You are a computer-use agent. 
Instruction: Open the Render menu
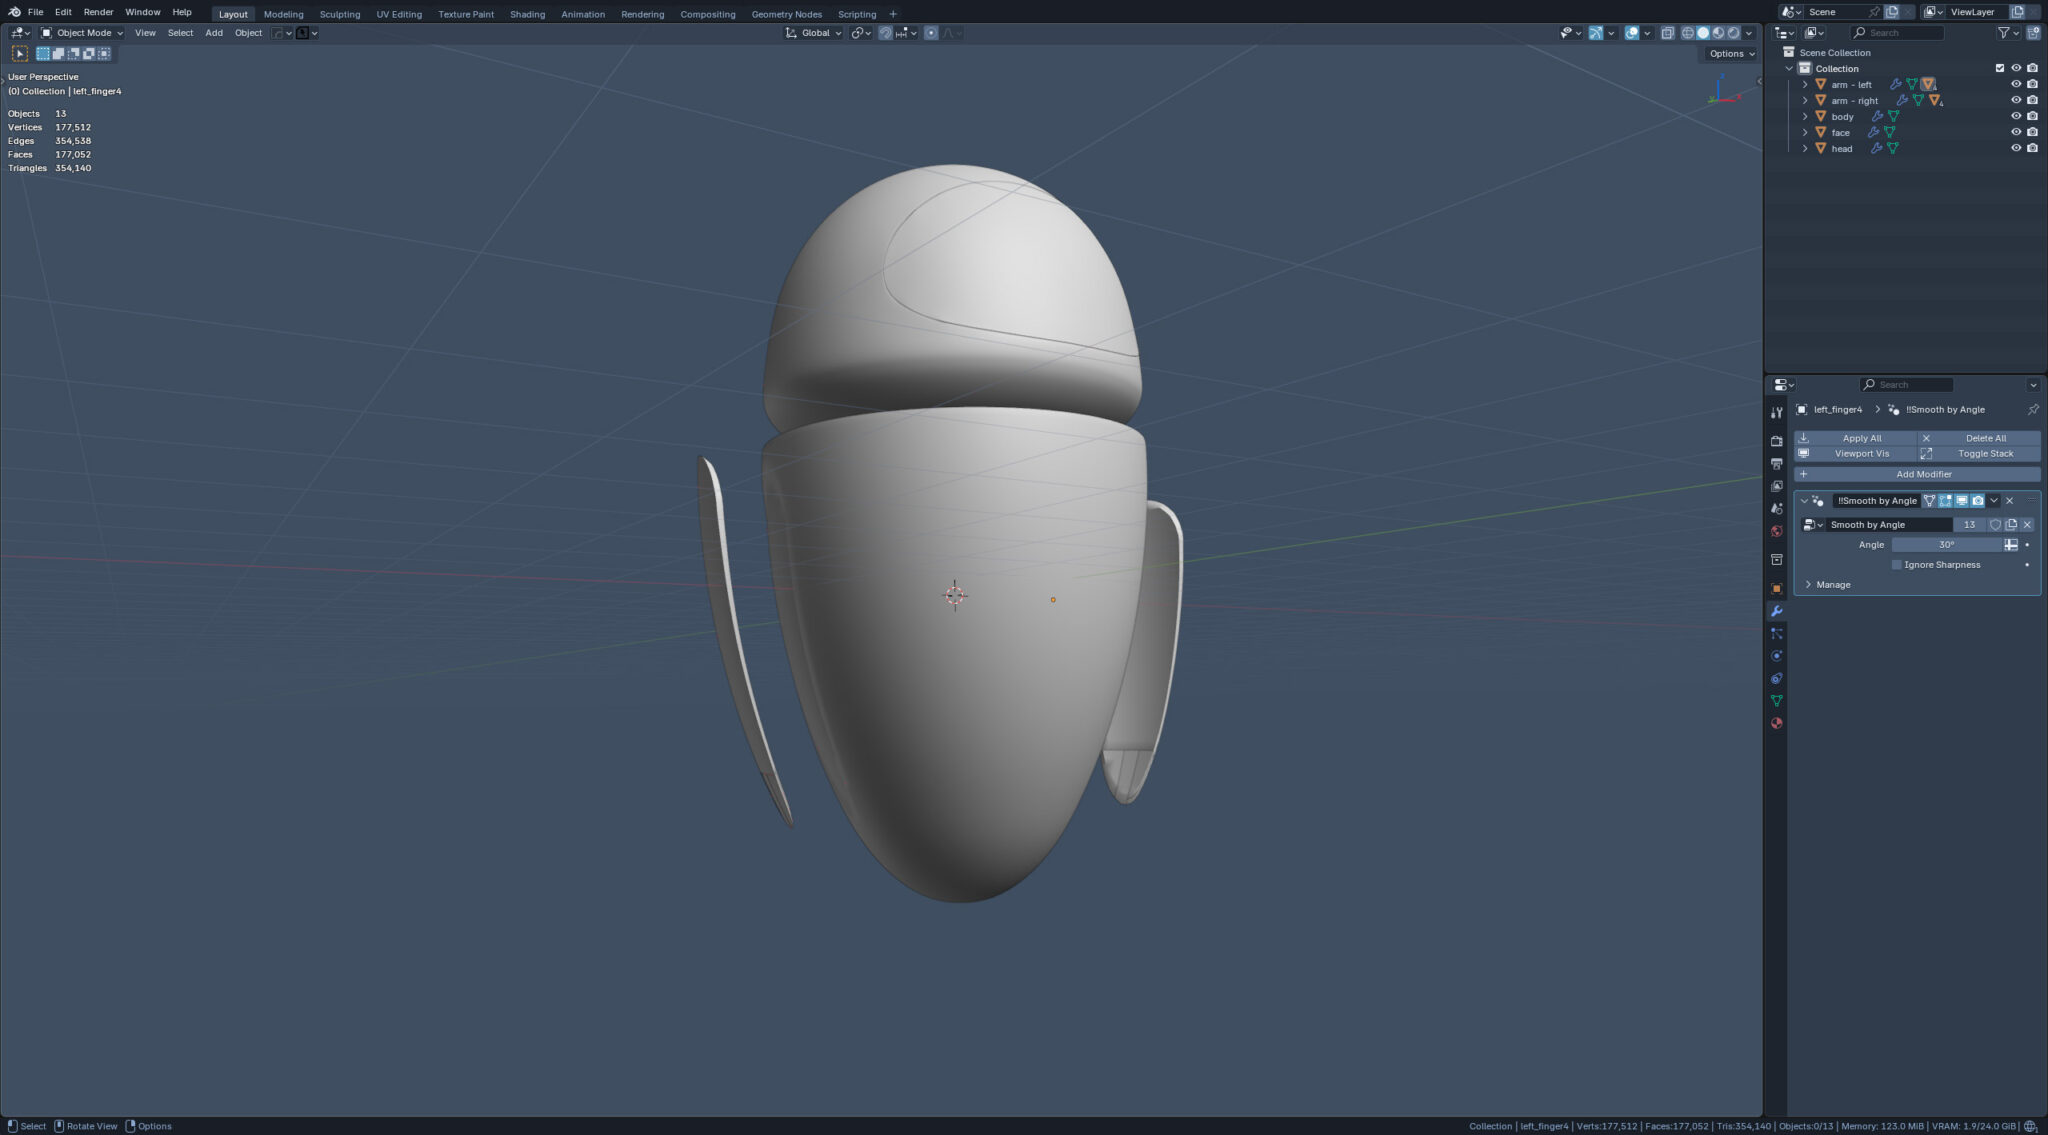coord(98,12)
